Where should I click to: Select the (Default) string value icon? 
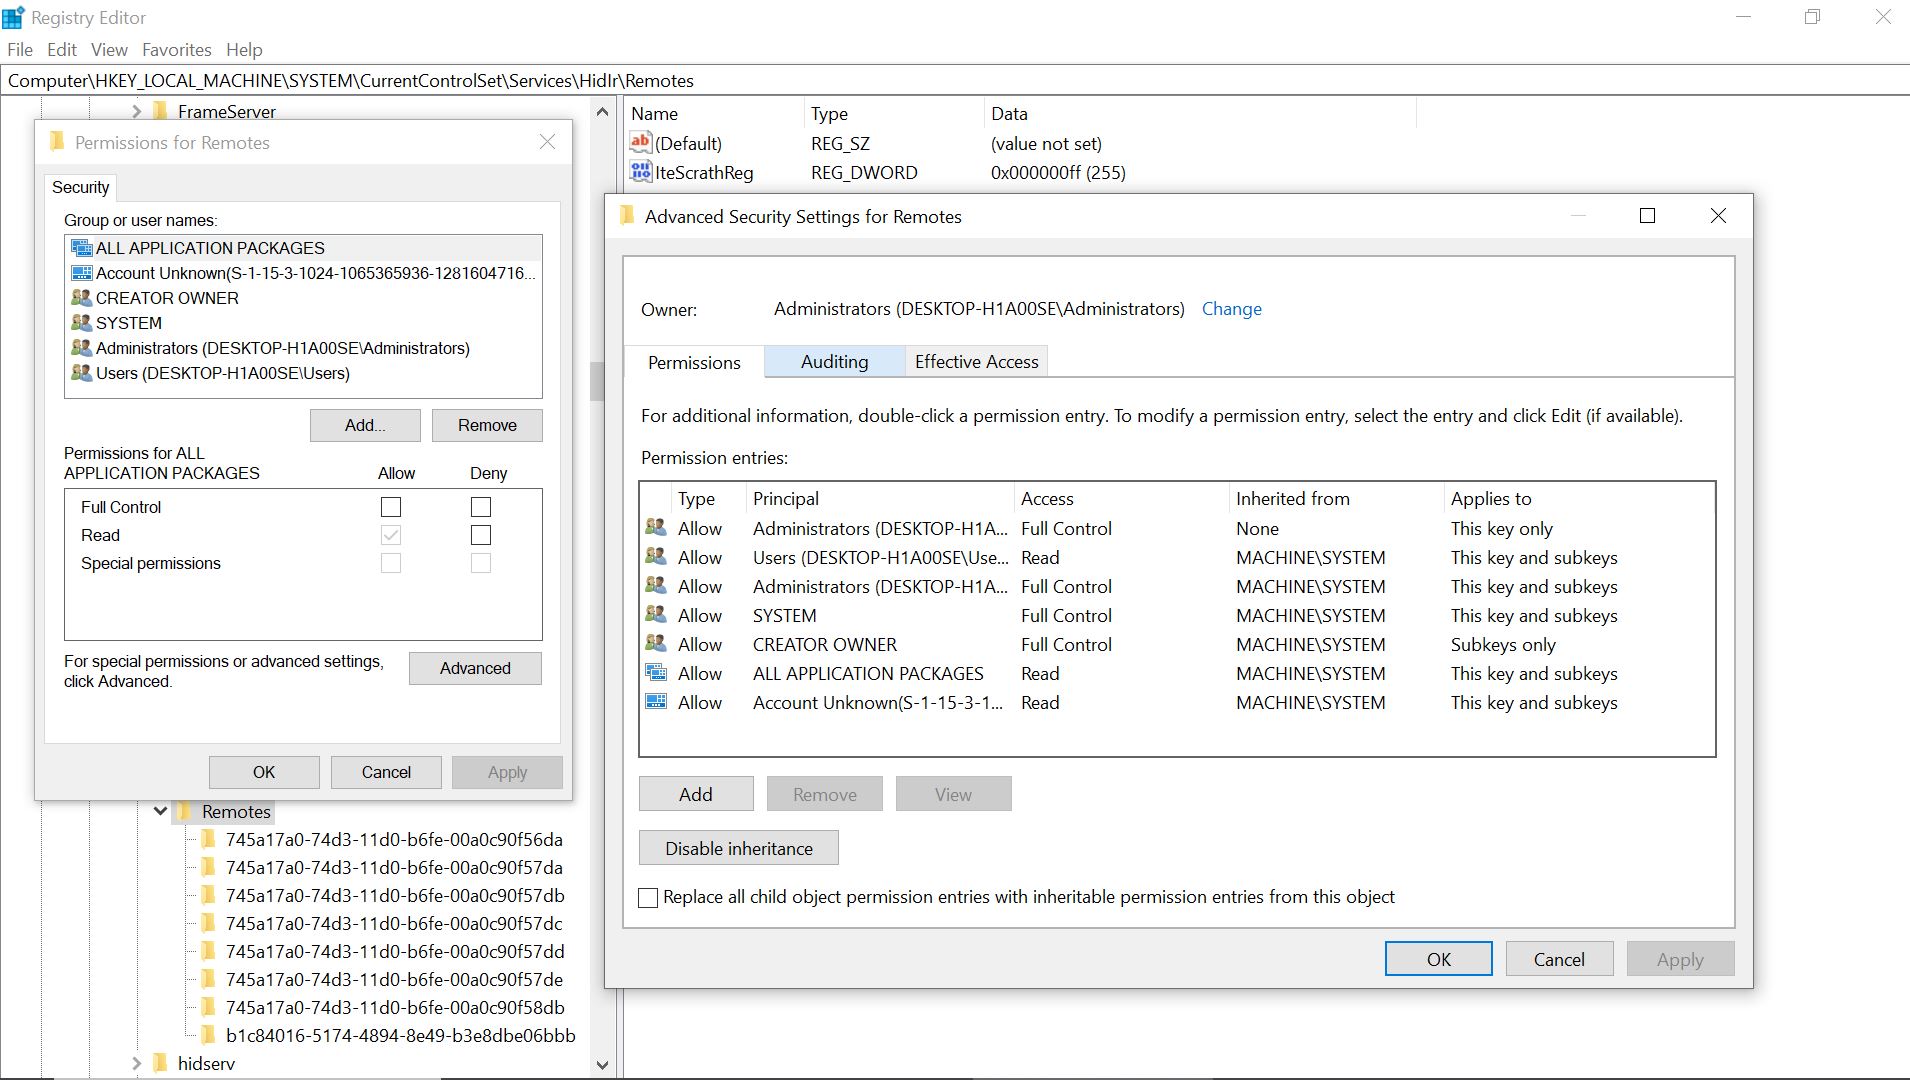pyautogui.click(x=641, y=143)
